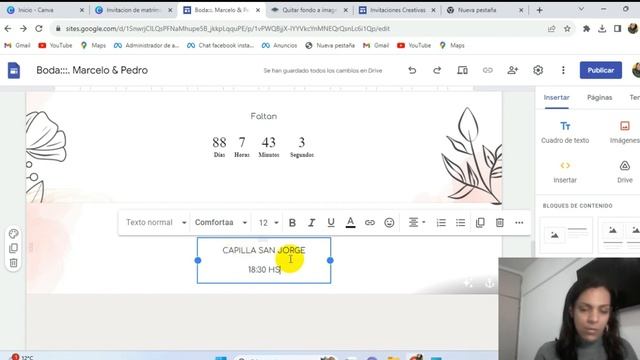This screenshot has height=360, width=640.
Task: Insert Imágenes from the side panel
Action: click(x=625, y=132)
